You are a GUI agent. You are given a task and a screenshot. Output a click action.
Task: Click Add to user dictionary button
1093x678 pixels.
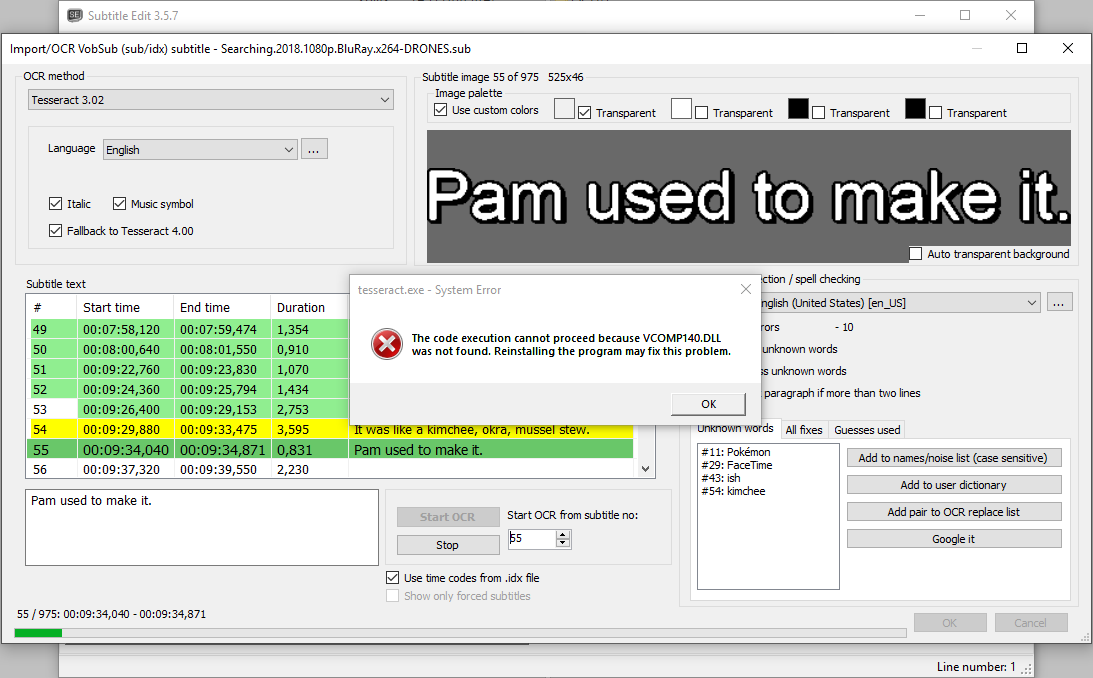tap(954, 485)
